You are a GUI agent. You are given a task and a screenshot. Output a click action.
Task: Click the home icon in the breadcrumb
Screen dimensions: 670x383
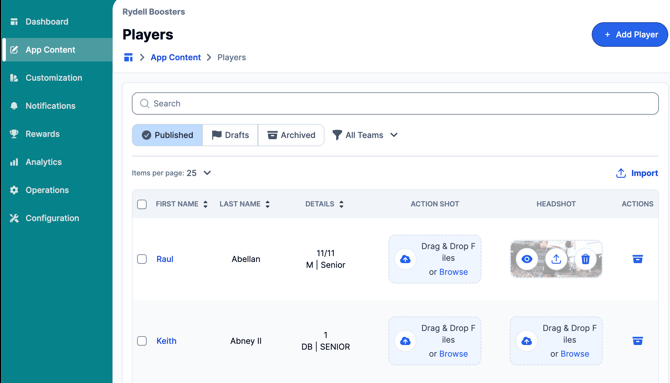128,57
